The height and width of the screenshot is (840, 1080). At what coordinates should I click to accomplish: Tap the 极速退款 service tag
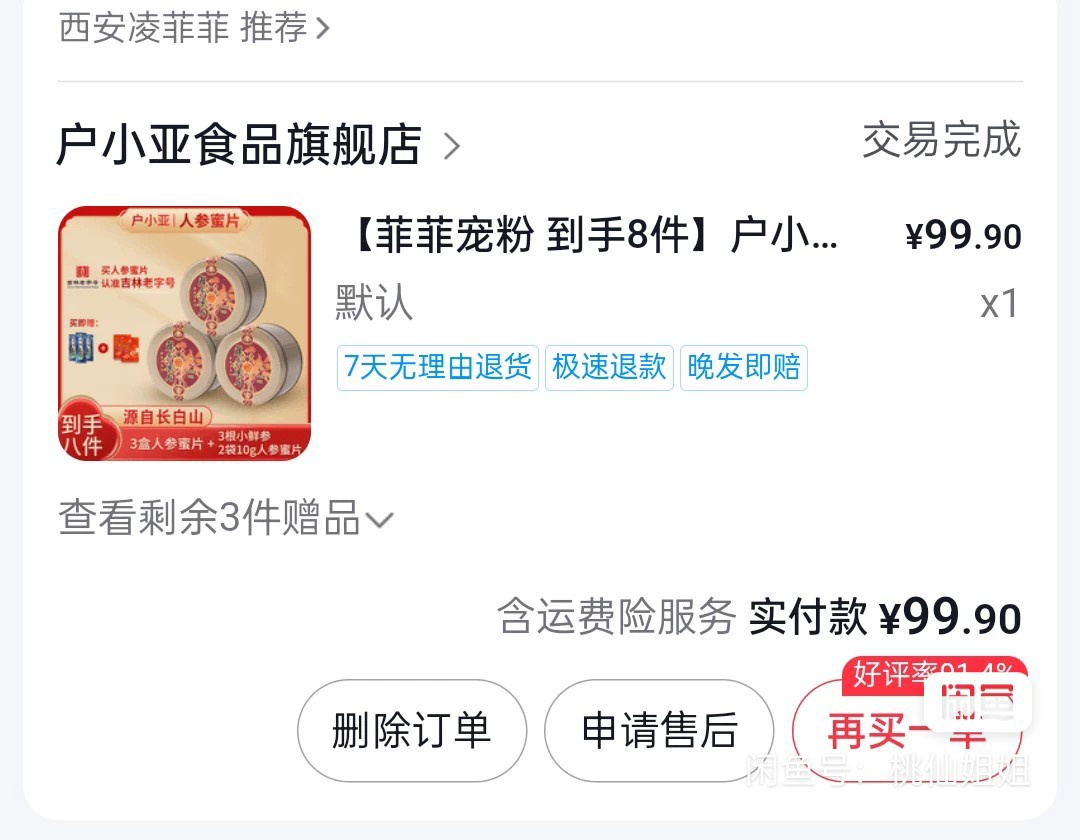609,368
